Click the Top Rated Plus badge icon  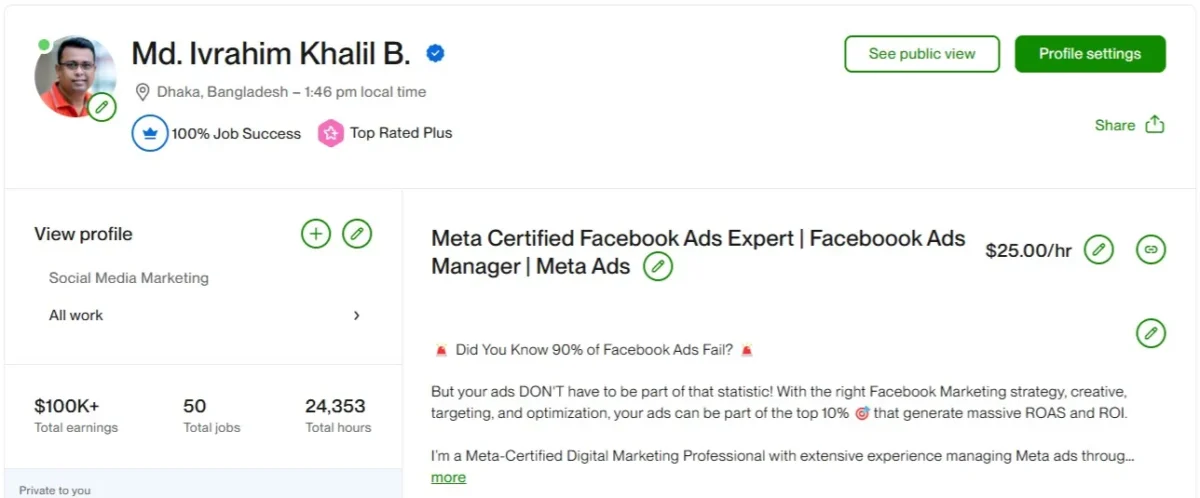[x=331, y=133]
